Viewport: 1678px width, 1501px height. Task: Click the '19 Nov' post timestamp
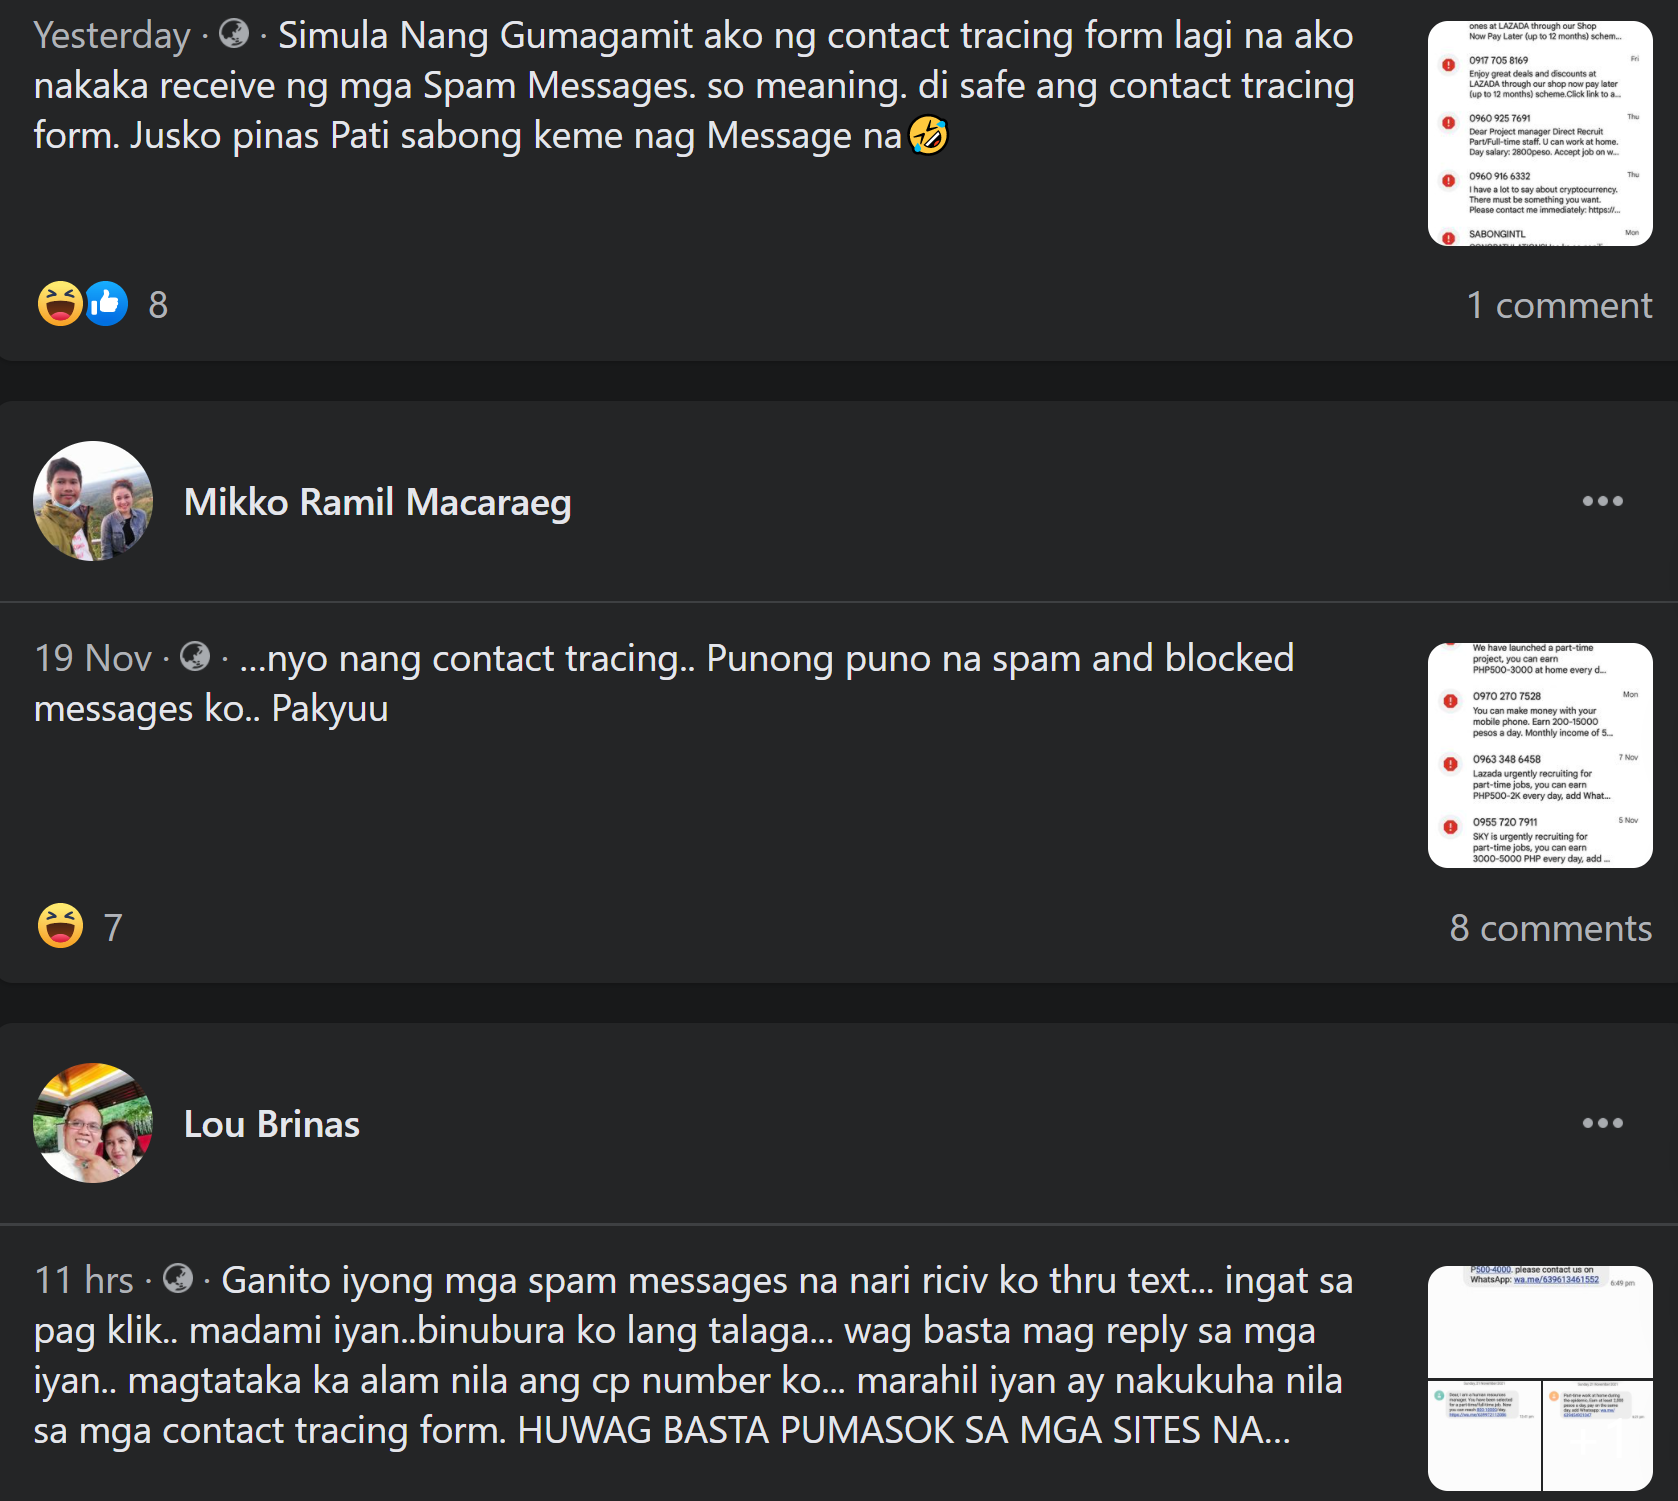[x=93, y=658]
